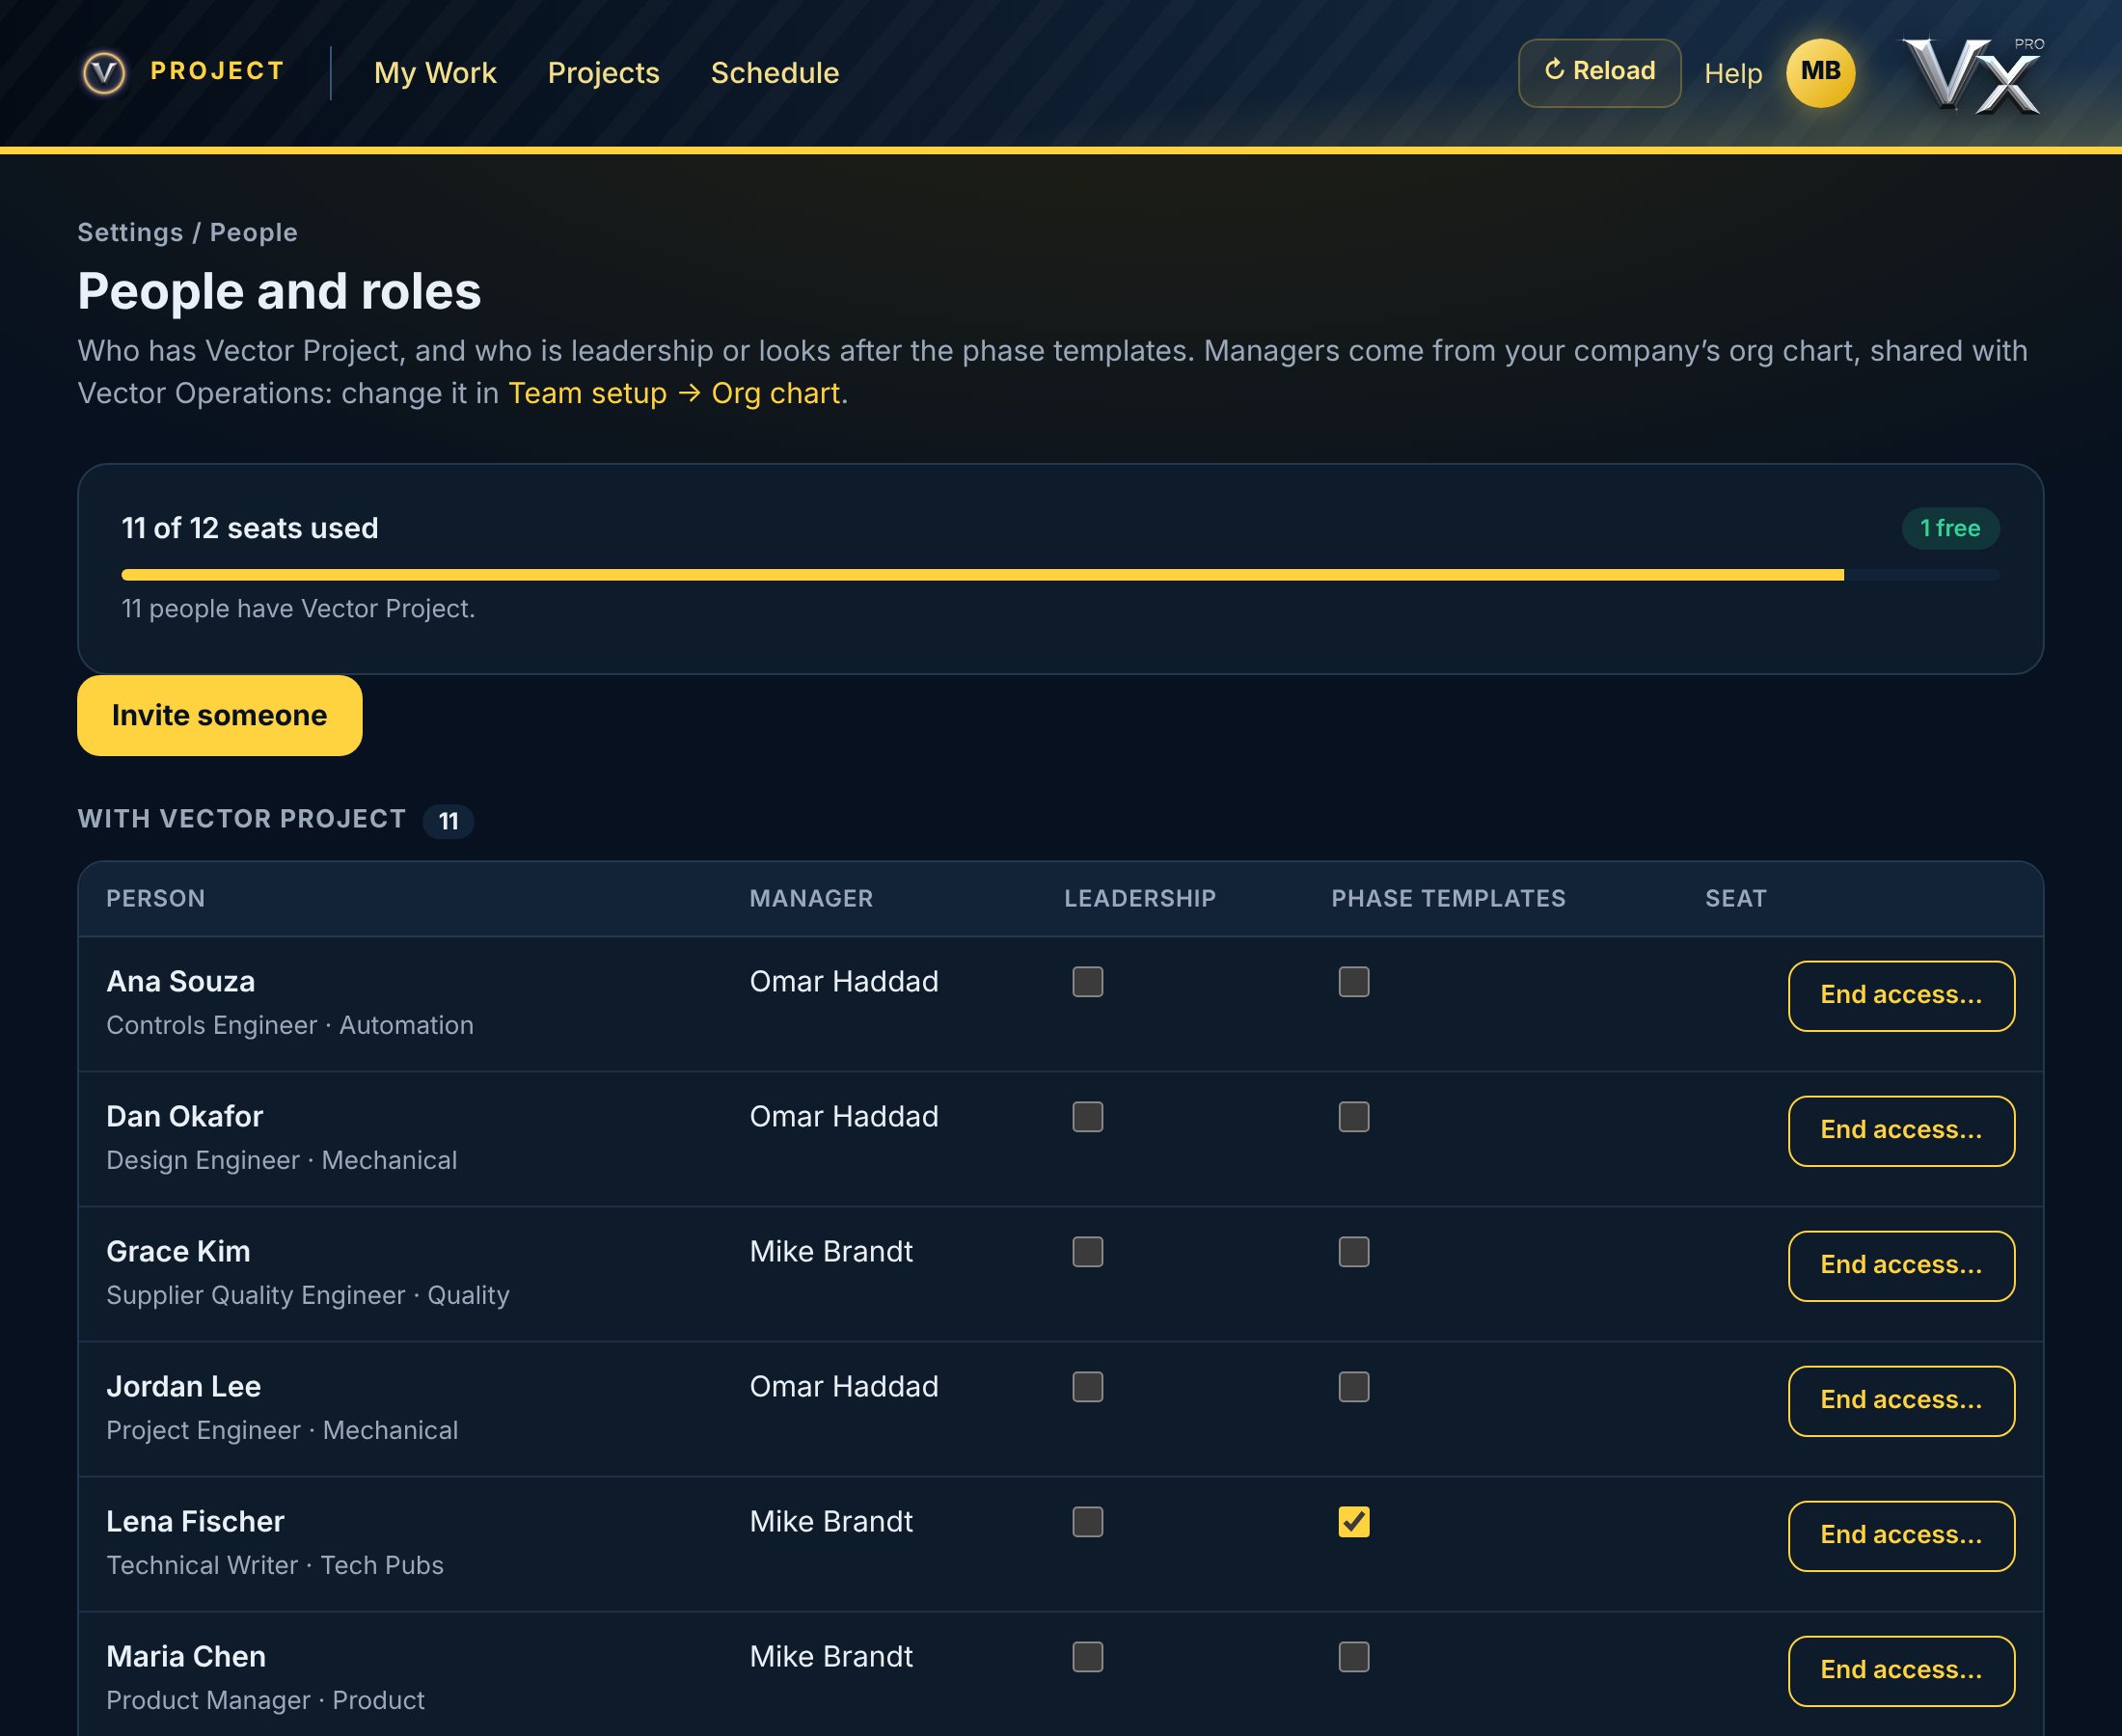
Task: End access for Dan Okafor
Action: point(1900,1130)
